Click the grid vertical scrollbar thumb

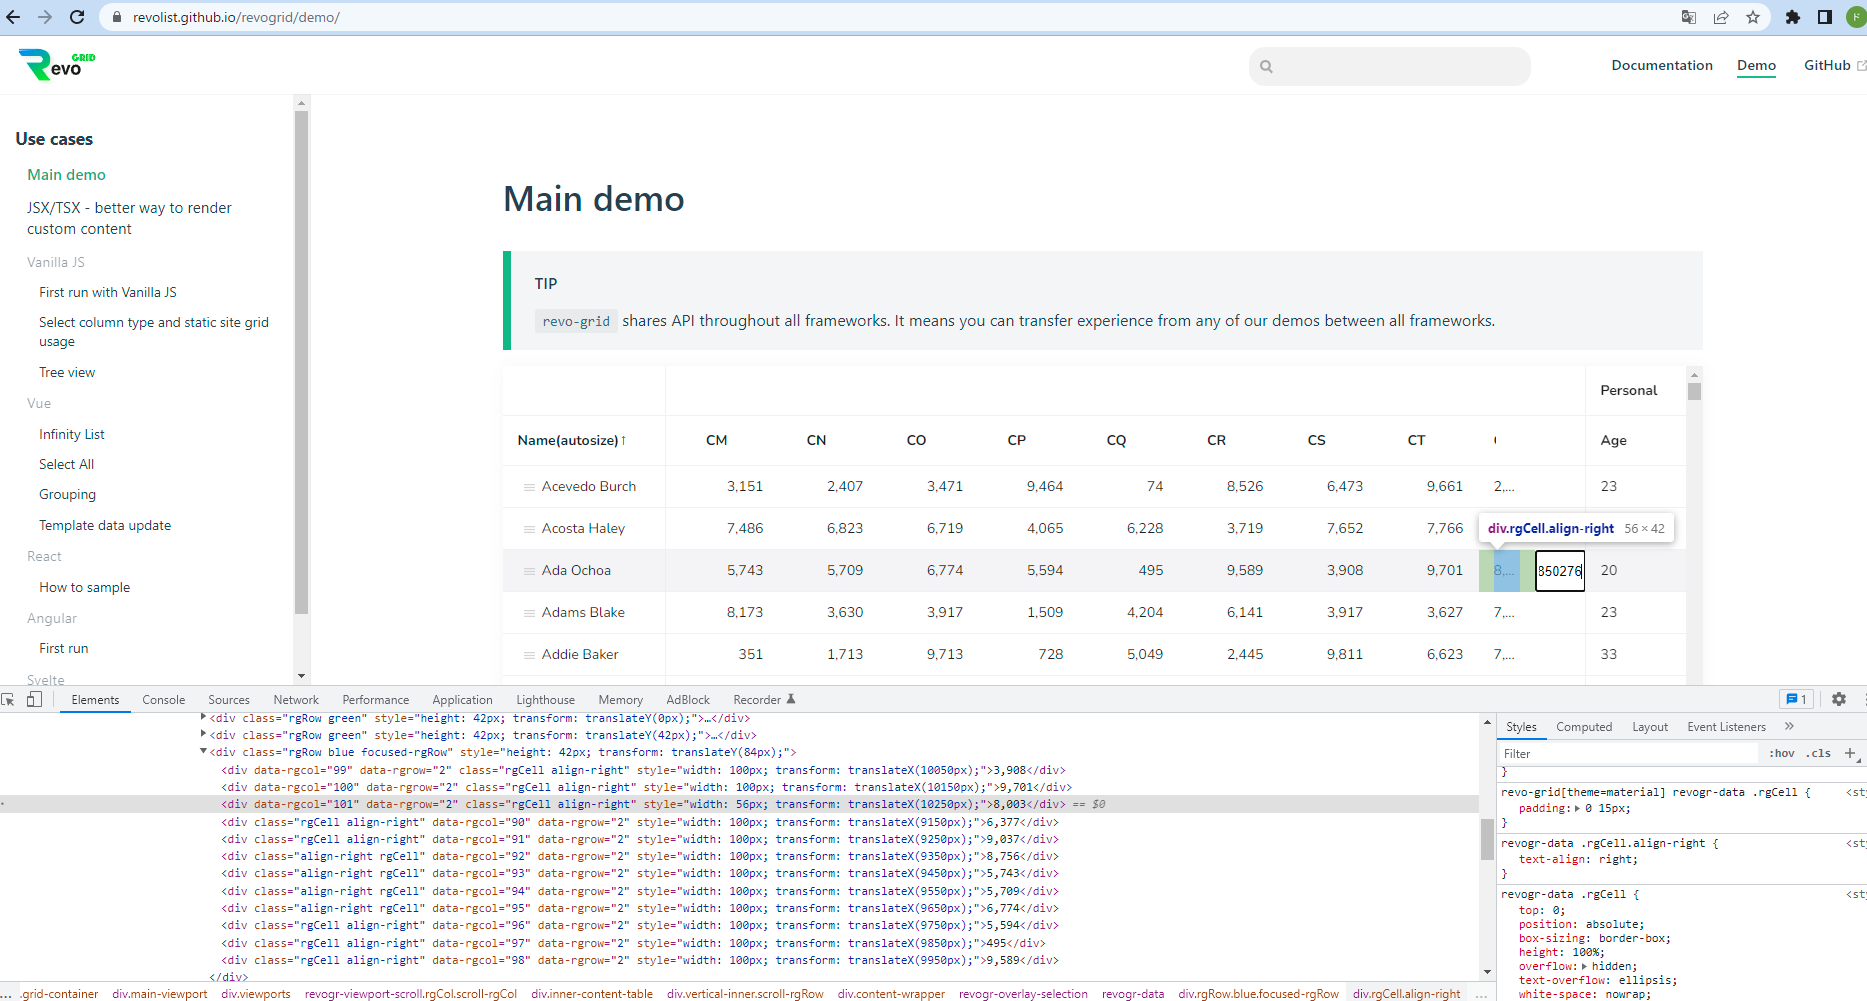pyautogui.click(x=1694, y=391)
